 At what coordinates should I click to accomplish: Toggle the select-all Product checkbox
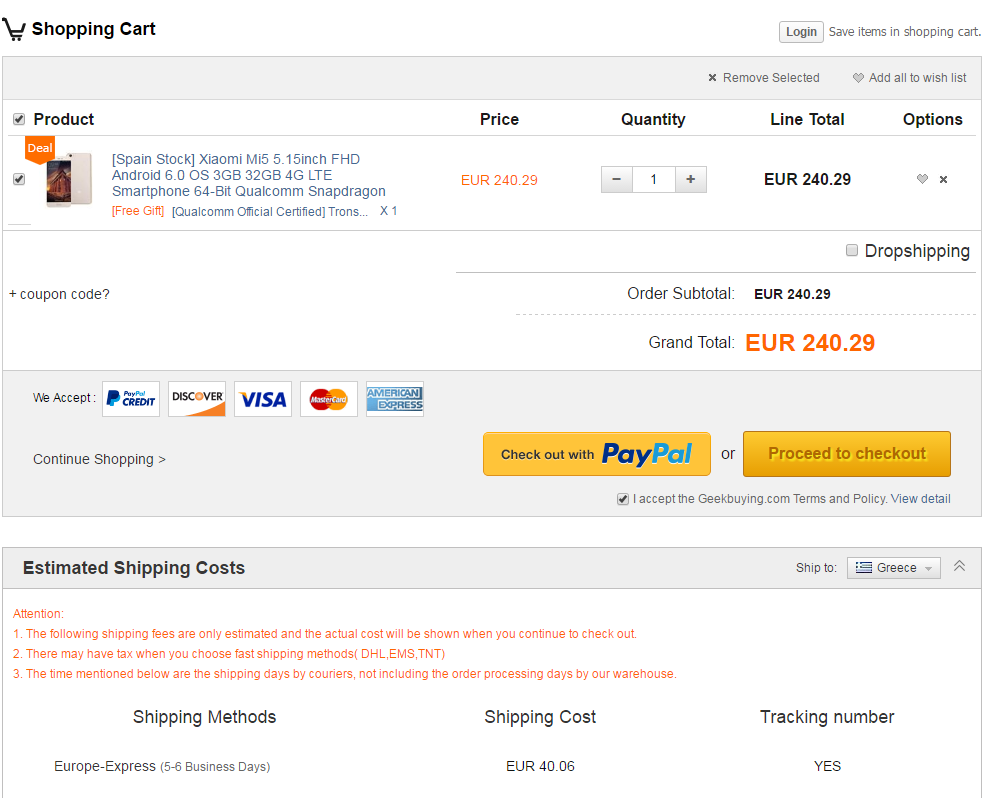[x=19, y=120]
